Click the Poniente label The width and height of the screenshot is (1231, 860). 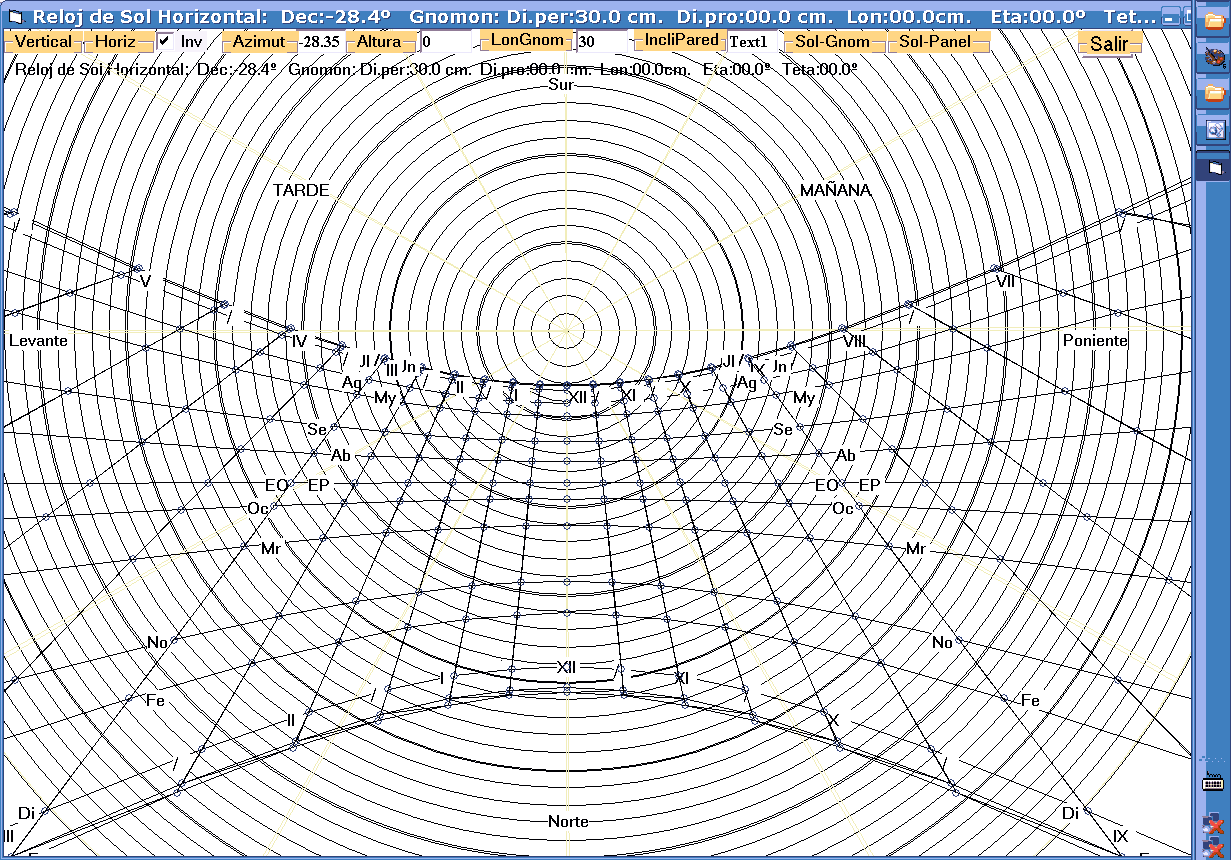coord(1095,340)
